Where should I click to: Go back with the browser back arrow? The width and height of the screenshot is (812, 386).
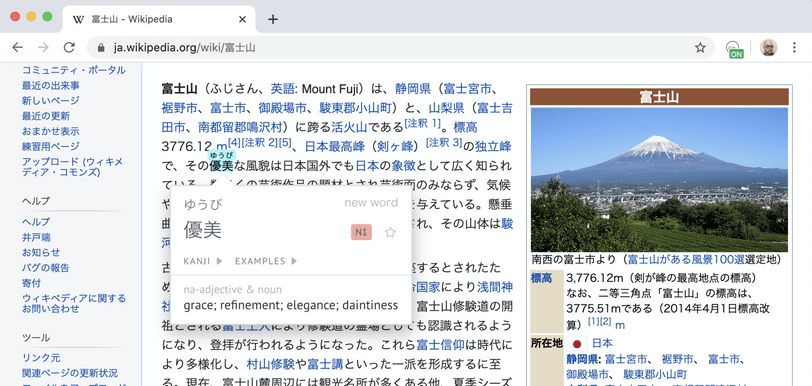click(x=18, y=48)
